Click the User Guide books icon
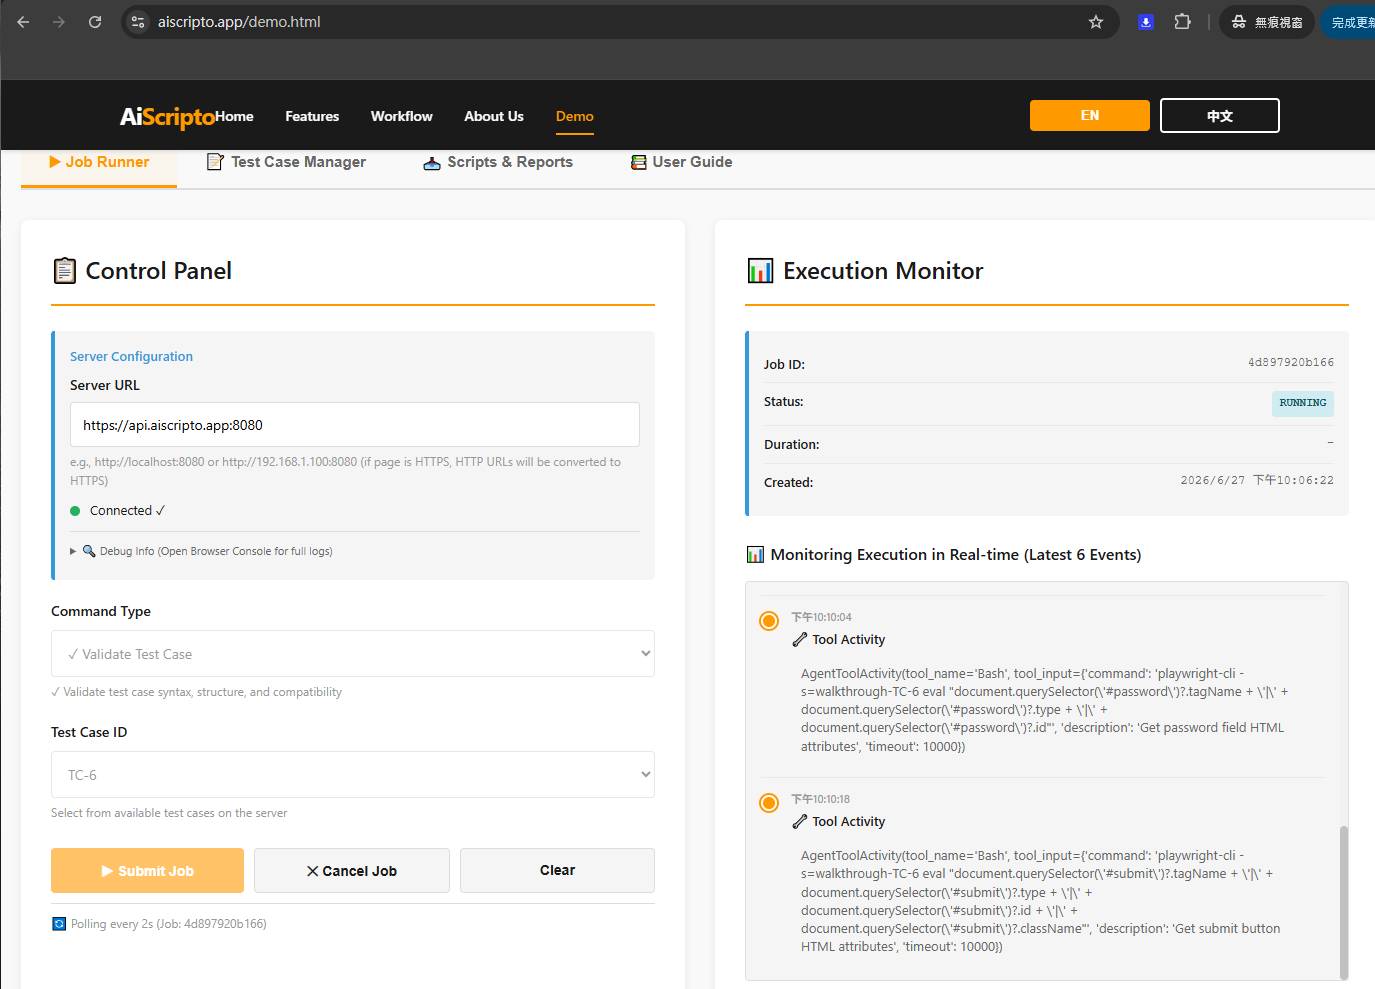Screen dimensions: 1375x989 [638, 162]
